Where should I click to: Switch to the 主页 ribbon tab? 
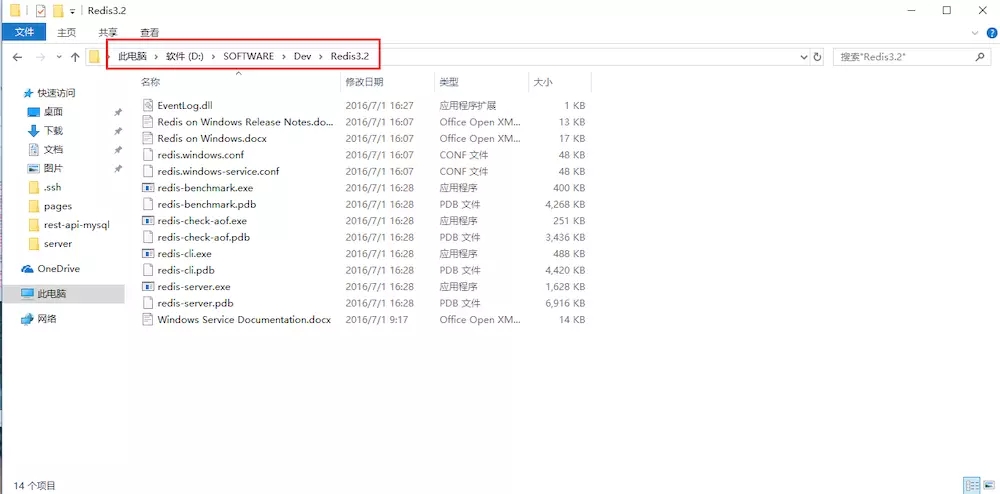66,32
